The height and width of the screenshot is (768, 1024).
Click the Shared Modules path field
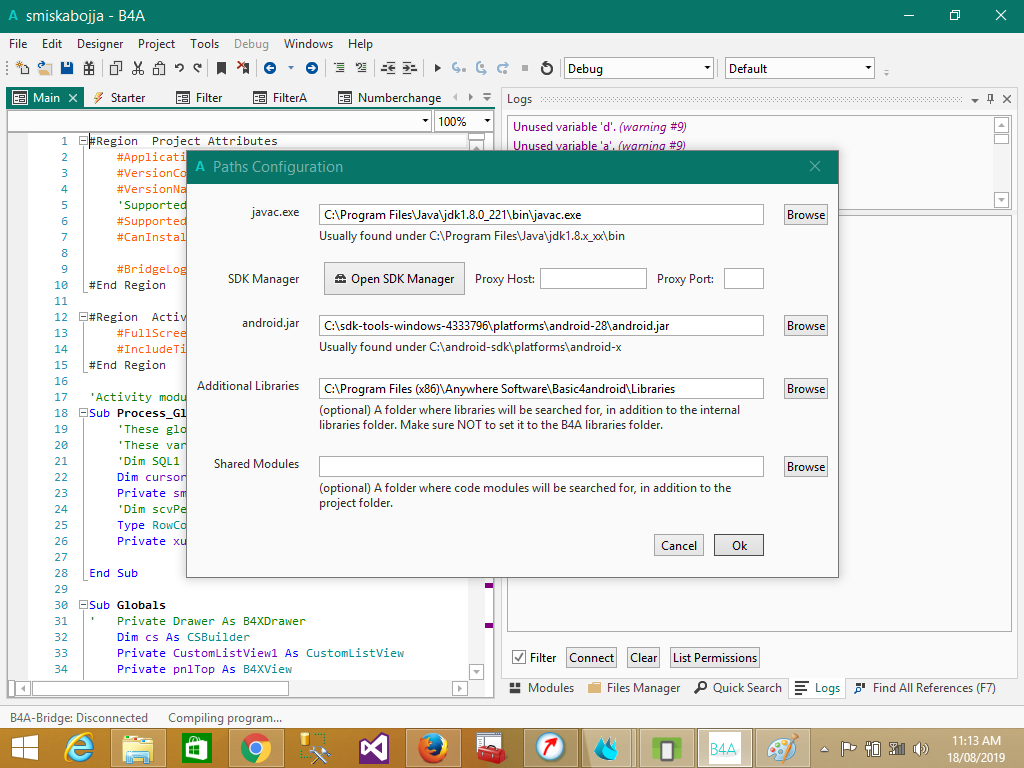(541, 467)
